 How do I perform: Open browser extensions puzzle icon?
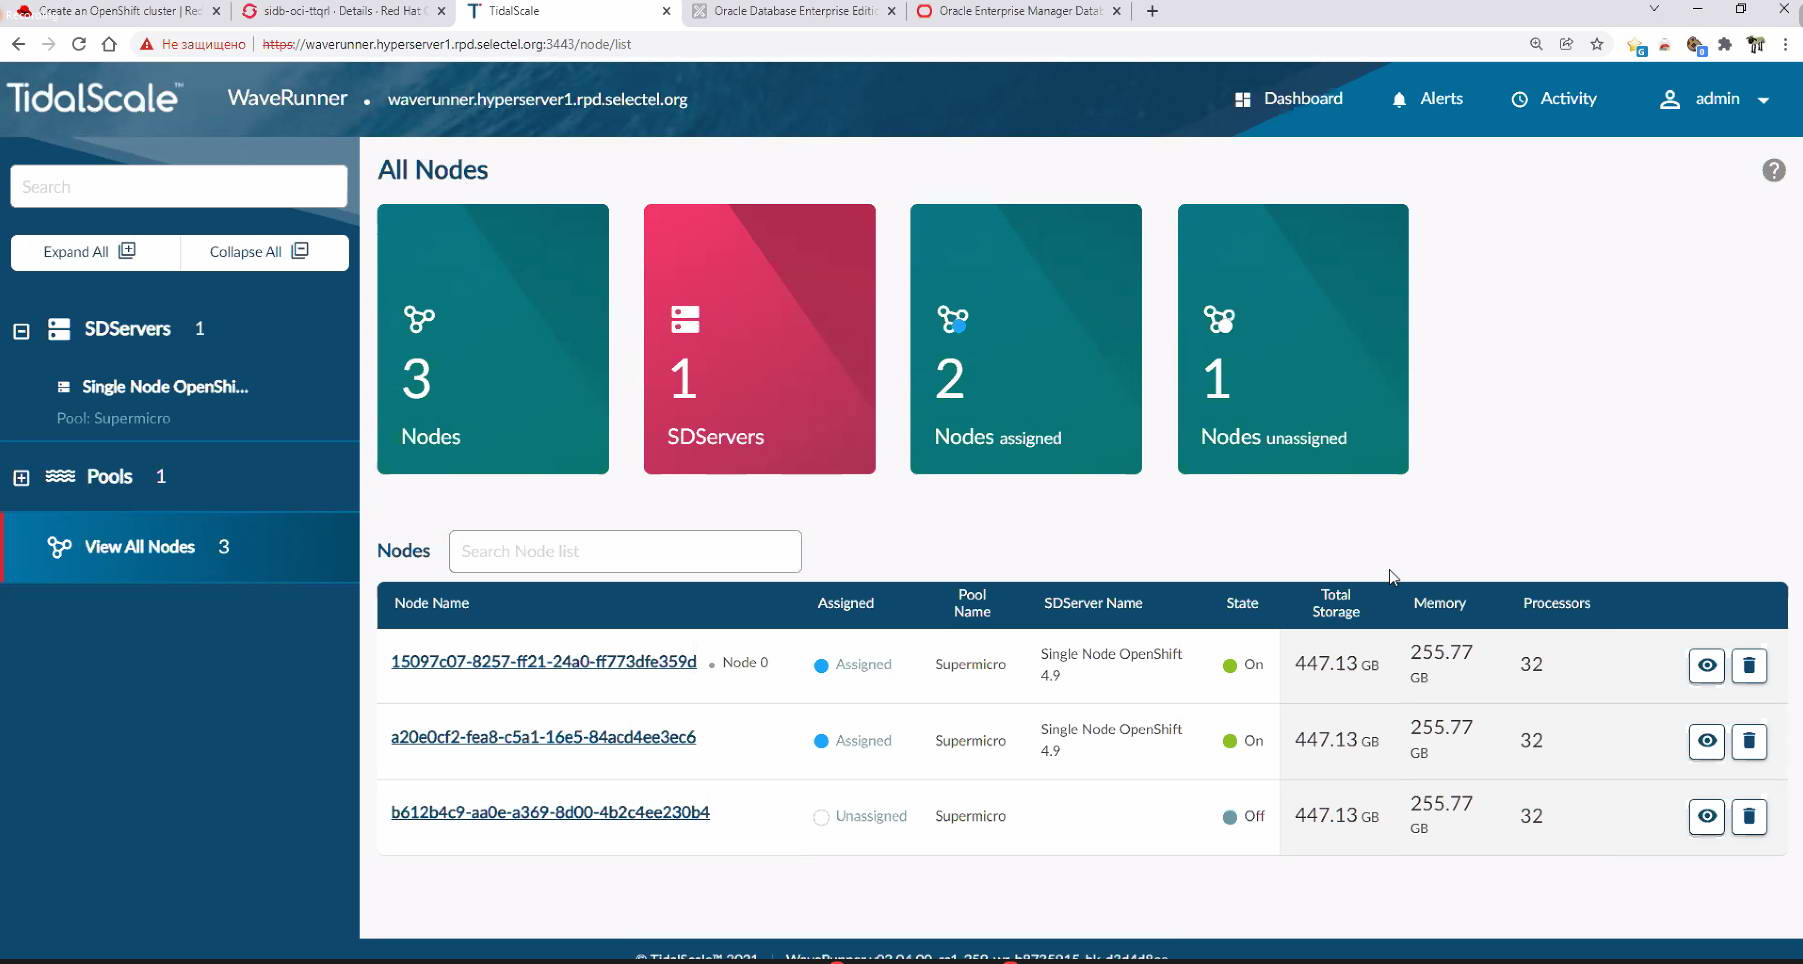coord(1725,44)
